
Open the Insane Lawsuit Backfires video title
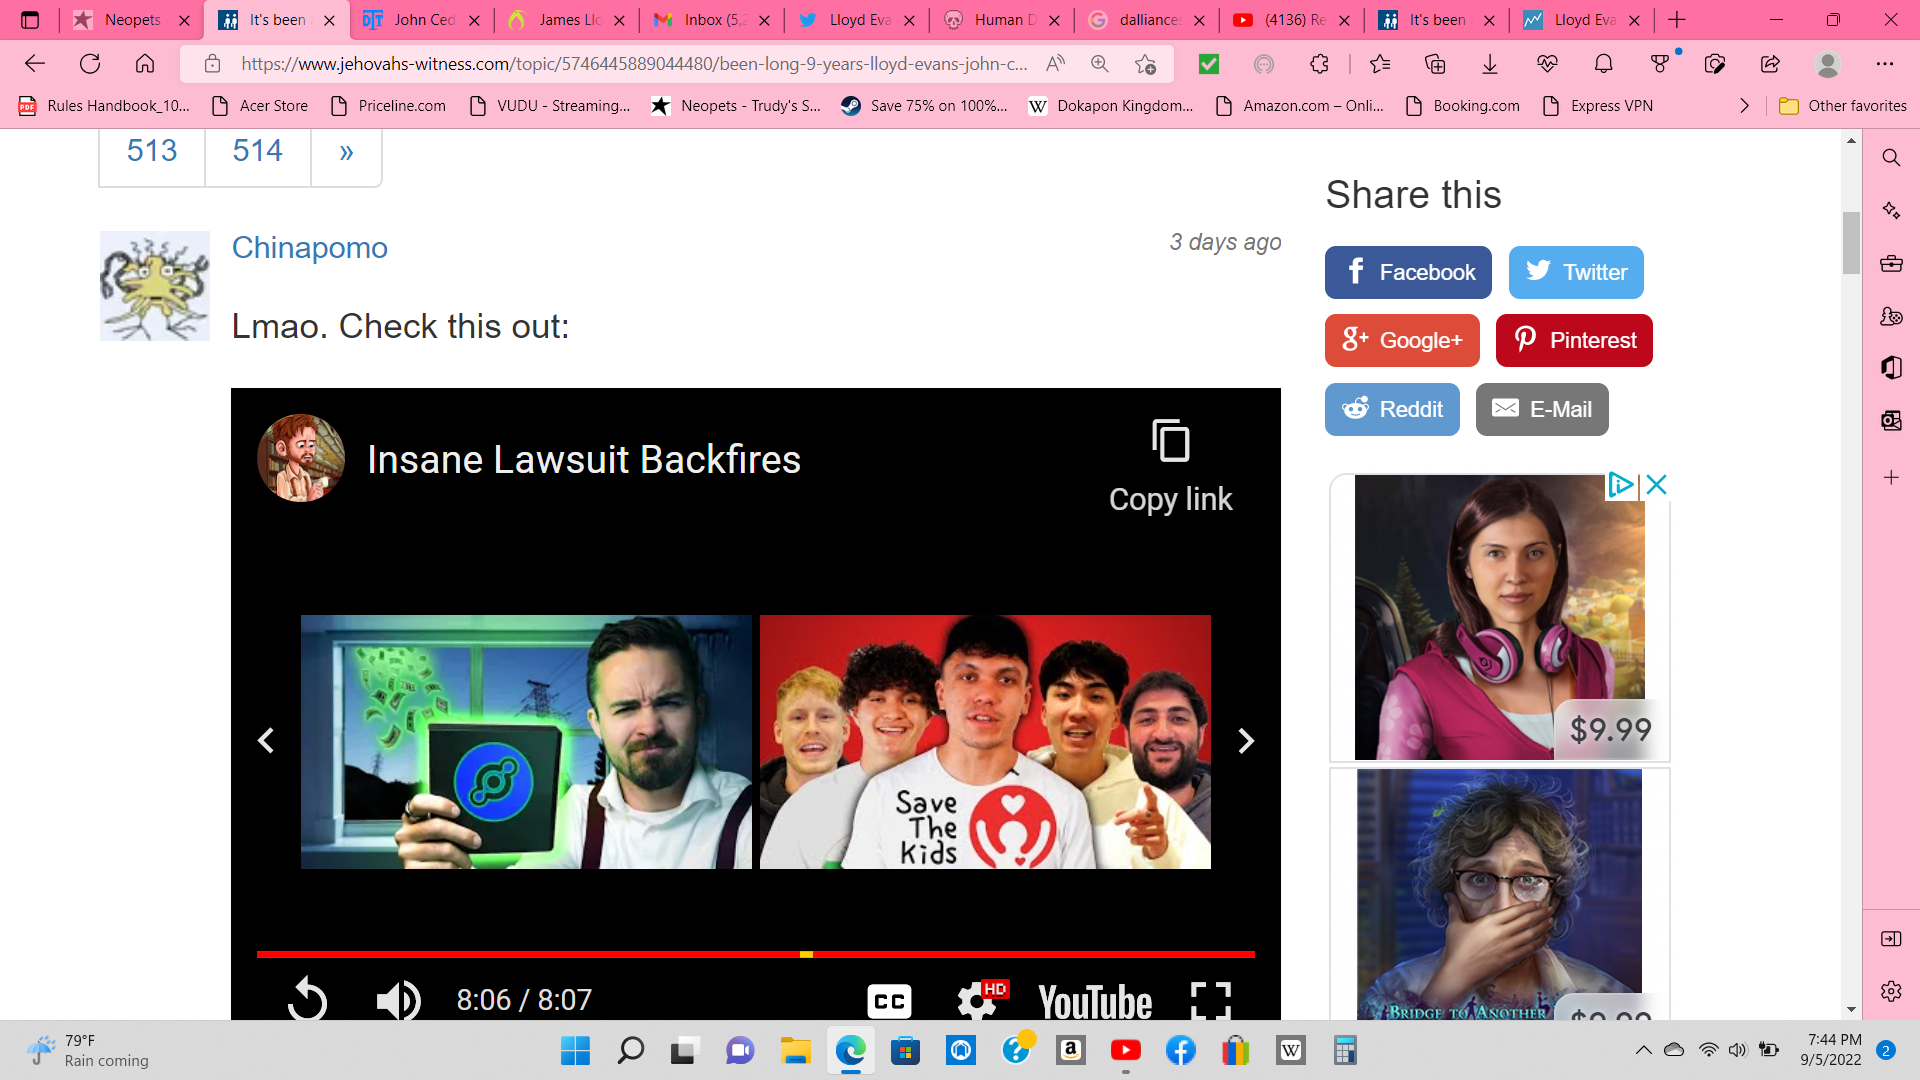click(x=584, y=460)
